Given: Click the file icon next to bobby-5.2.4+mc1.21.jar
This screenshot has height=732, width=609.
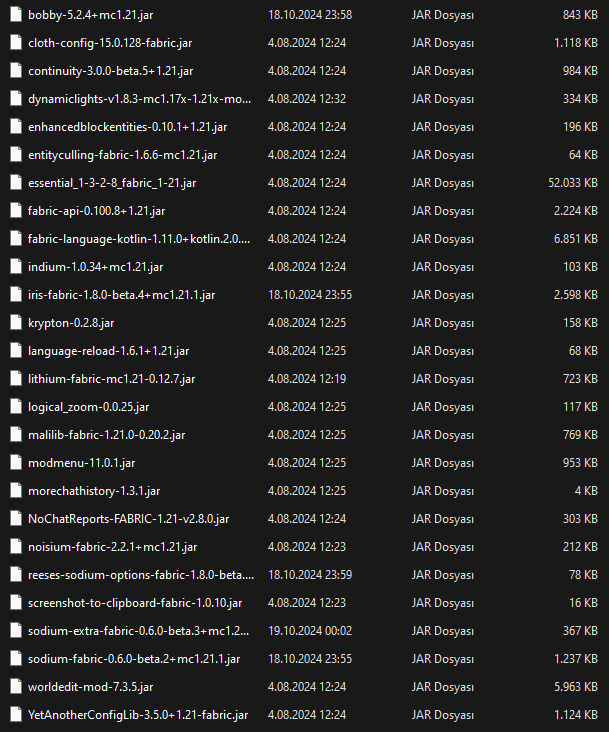Looking at the screenshot, I should click(16, 14).
